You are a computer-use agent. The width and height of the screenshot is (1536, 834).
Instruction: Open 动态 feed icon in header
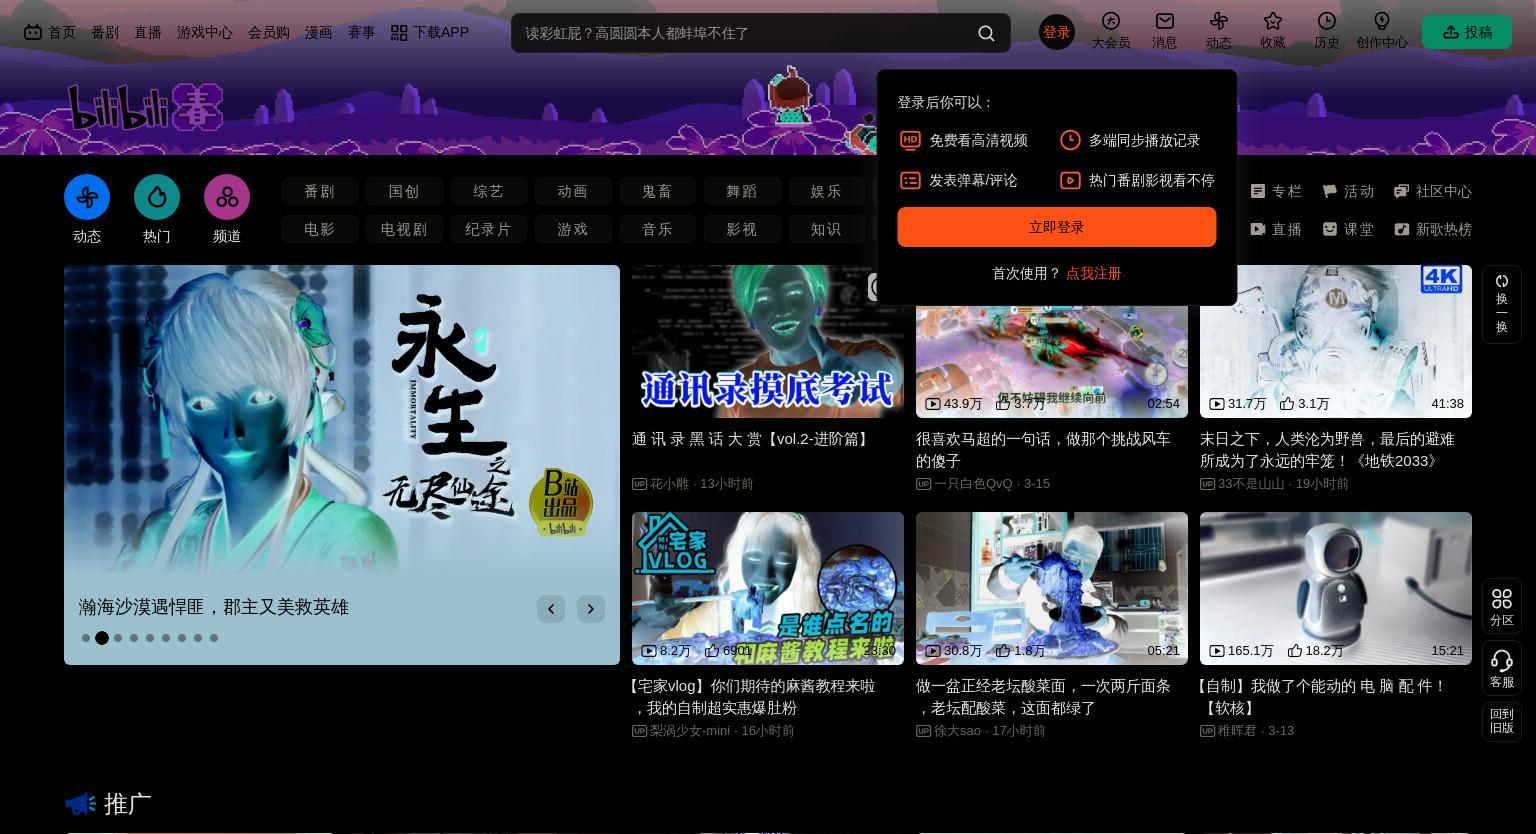(x=1219, y=21)
